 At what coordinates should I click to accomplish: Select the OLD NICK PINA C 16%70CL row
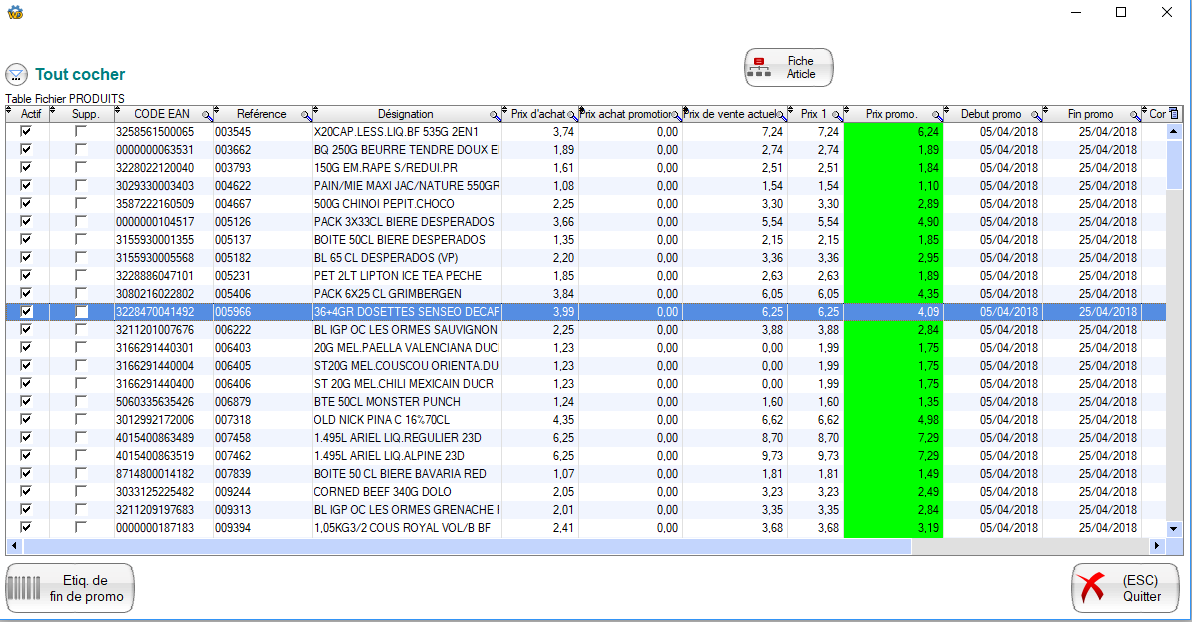(405, 419)
